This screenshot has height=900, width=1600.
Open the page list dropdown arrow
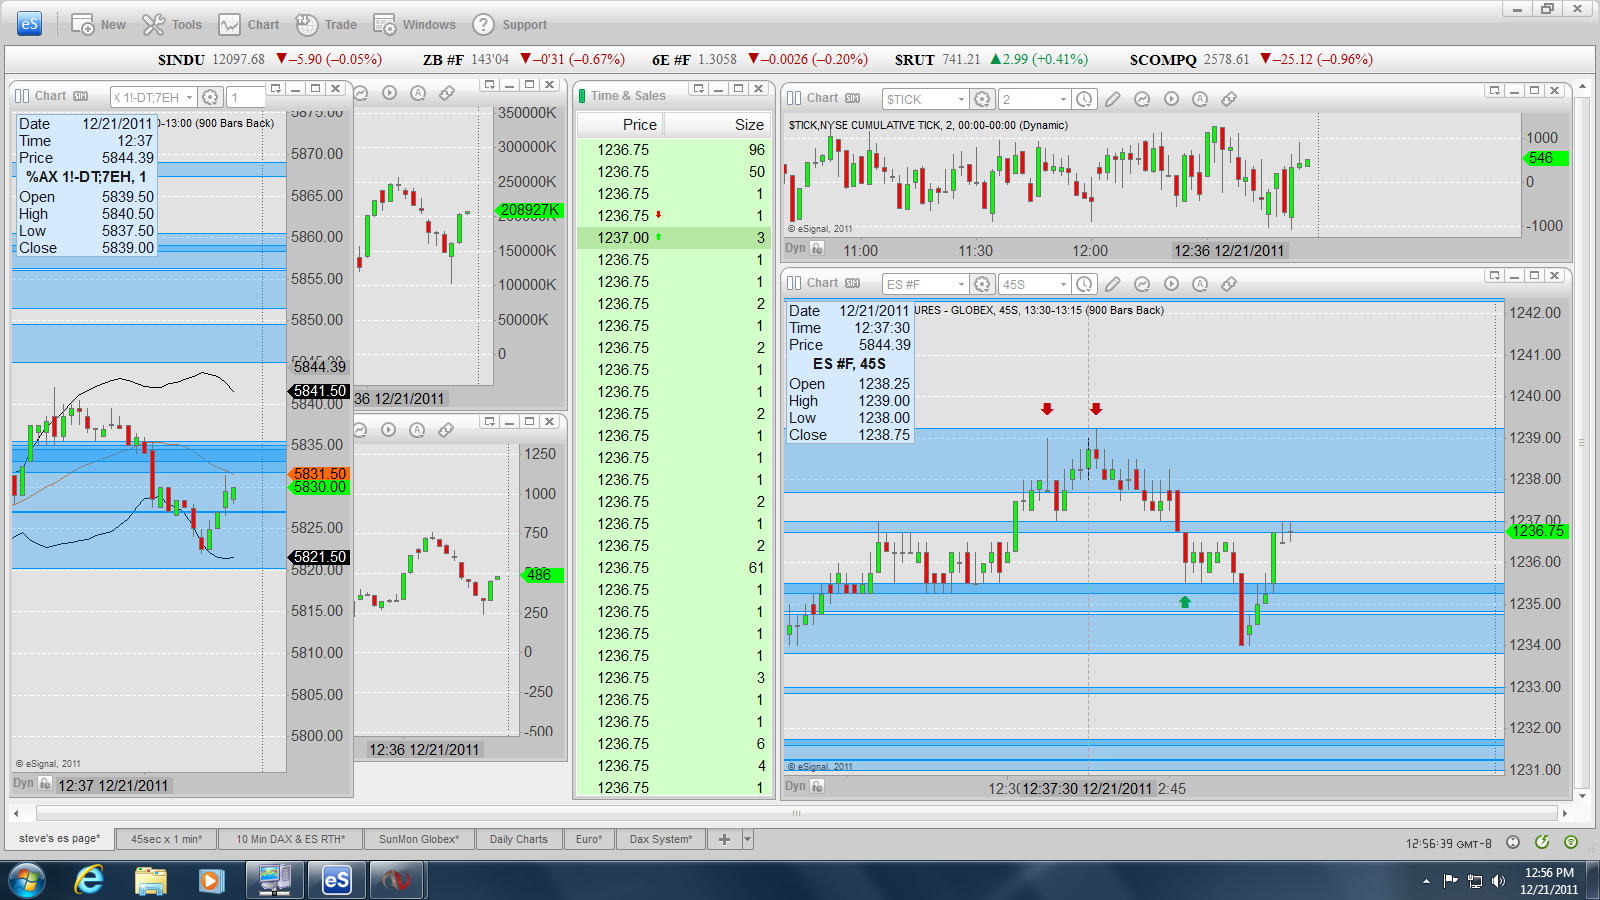pyautogui.click(x=748, y=839)
